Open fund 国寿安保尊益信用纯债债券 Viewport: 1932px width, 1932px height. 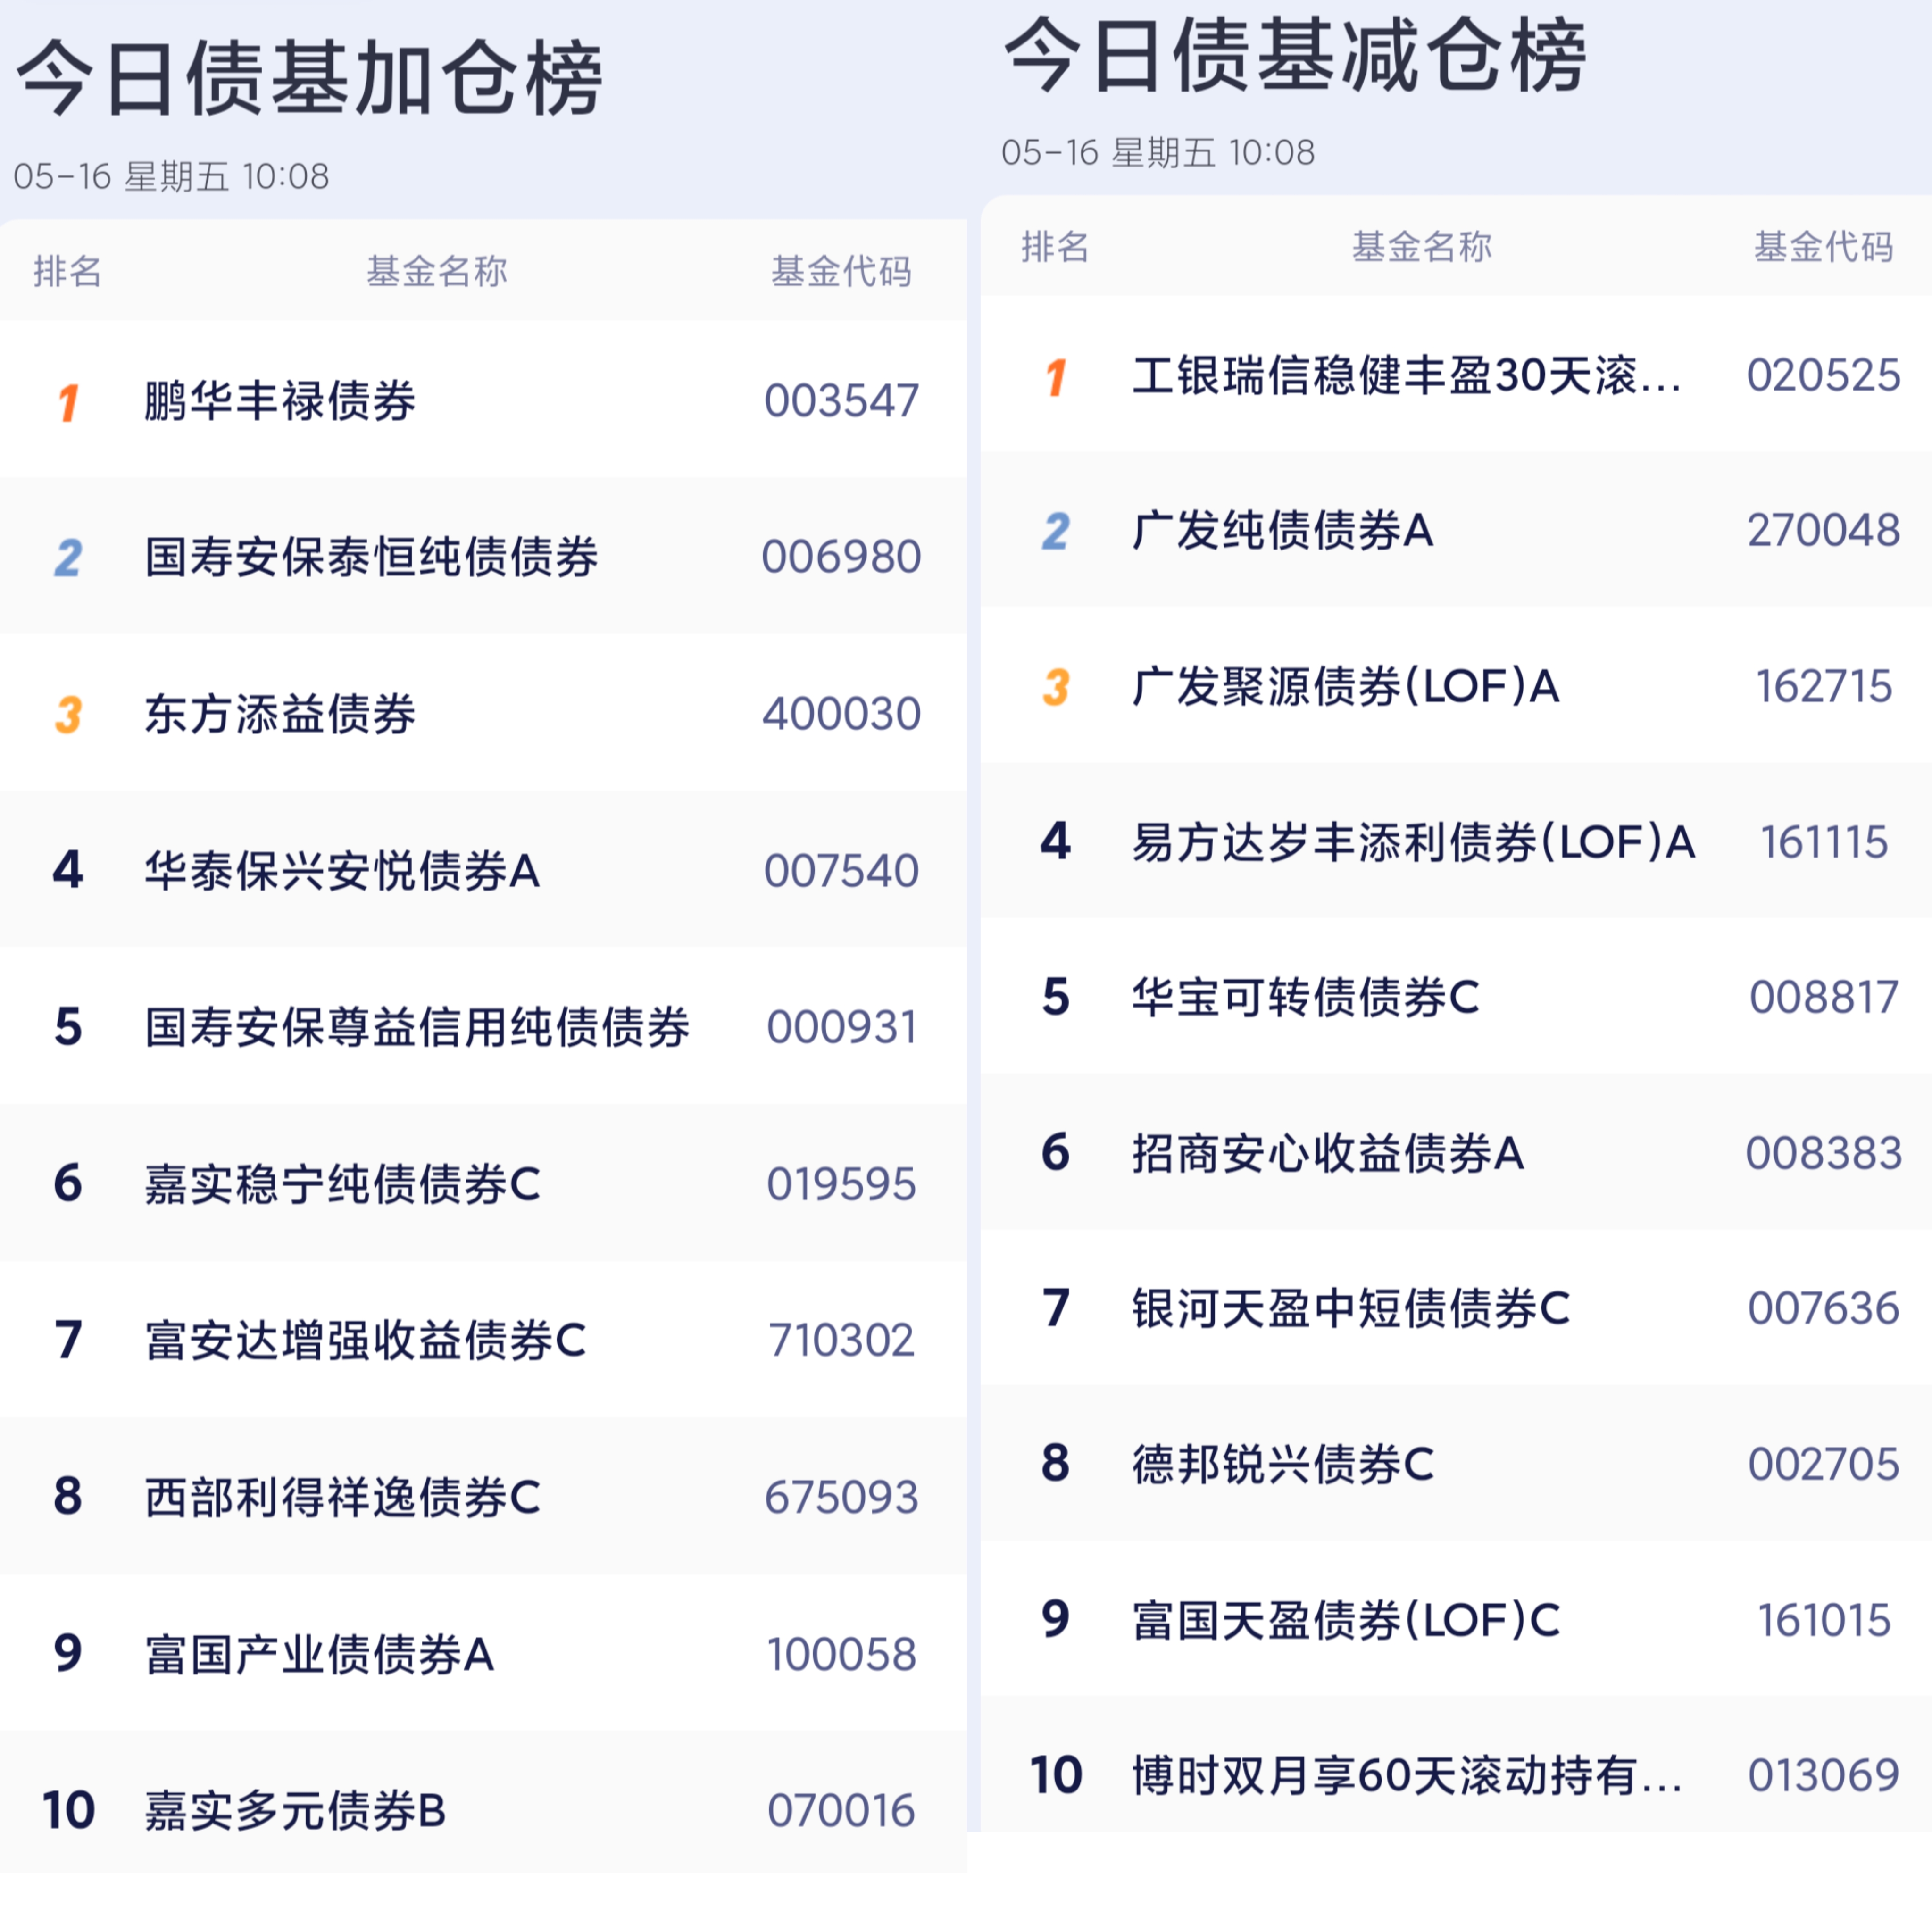coord(417,1027)
